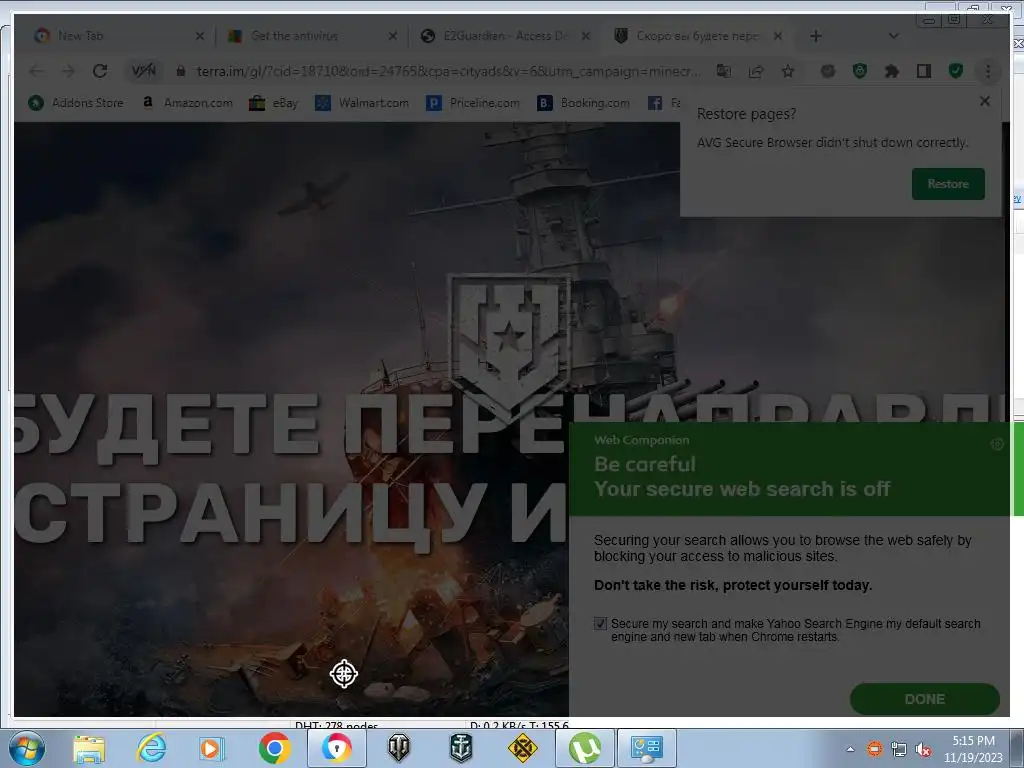Uncheck the Yahoo Search Engine default checkbox
Viewport: 1024px width, 768px height.
[x=600, y=624]
